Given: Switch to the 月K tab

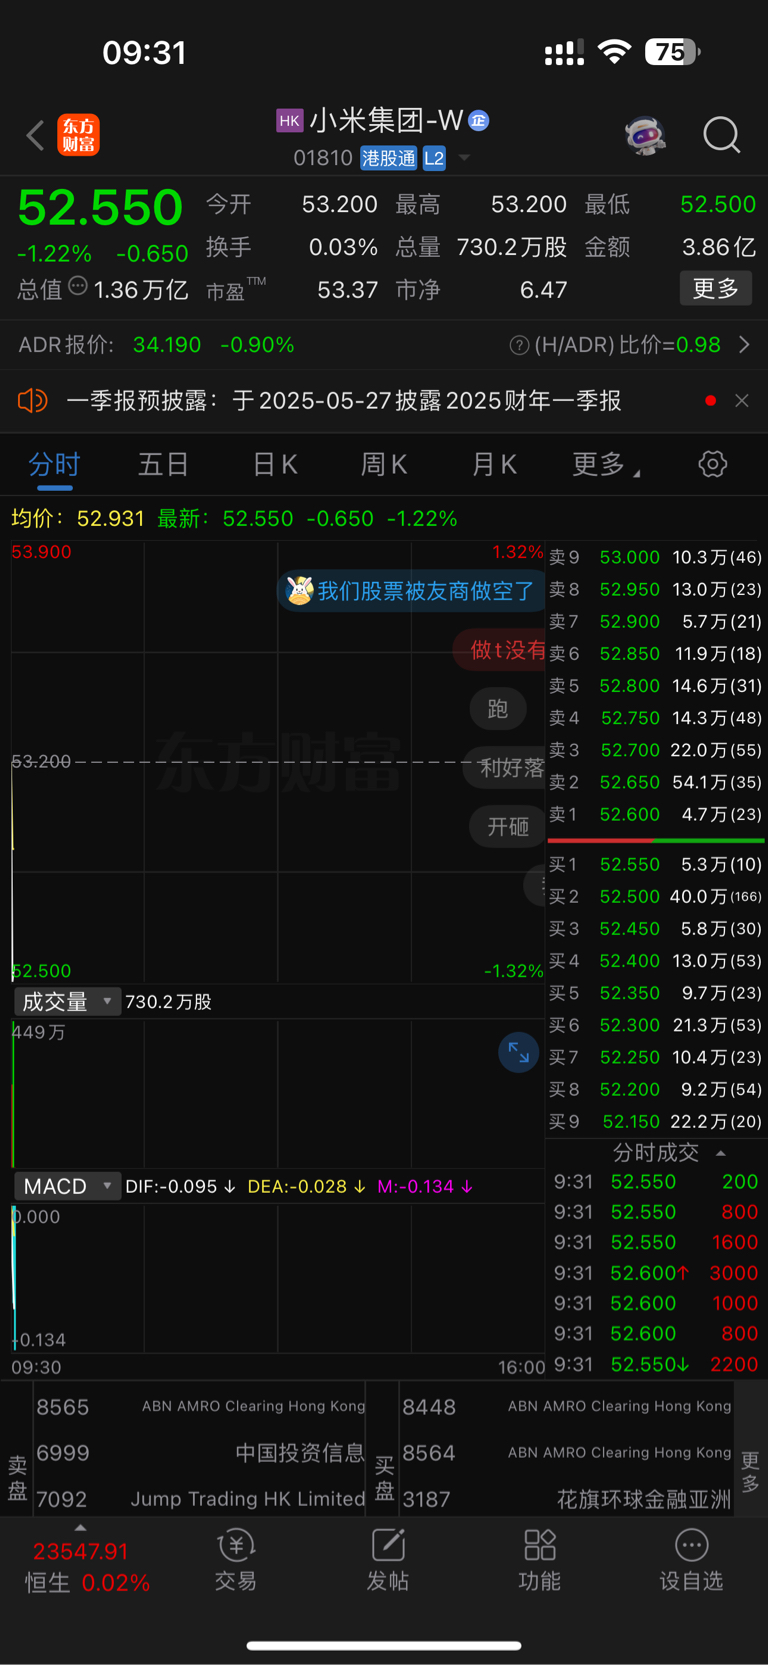Looking at the screenshot, I should coord(494,465).
